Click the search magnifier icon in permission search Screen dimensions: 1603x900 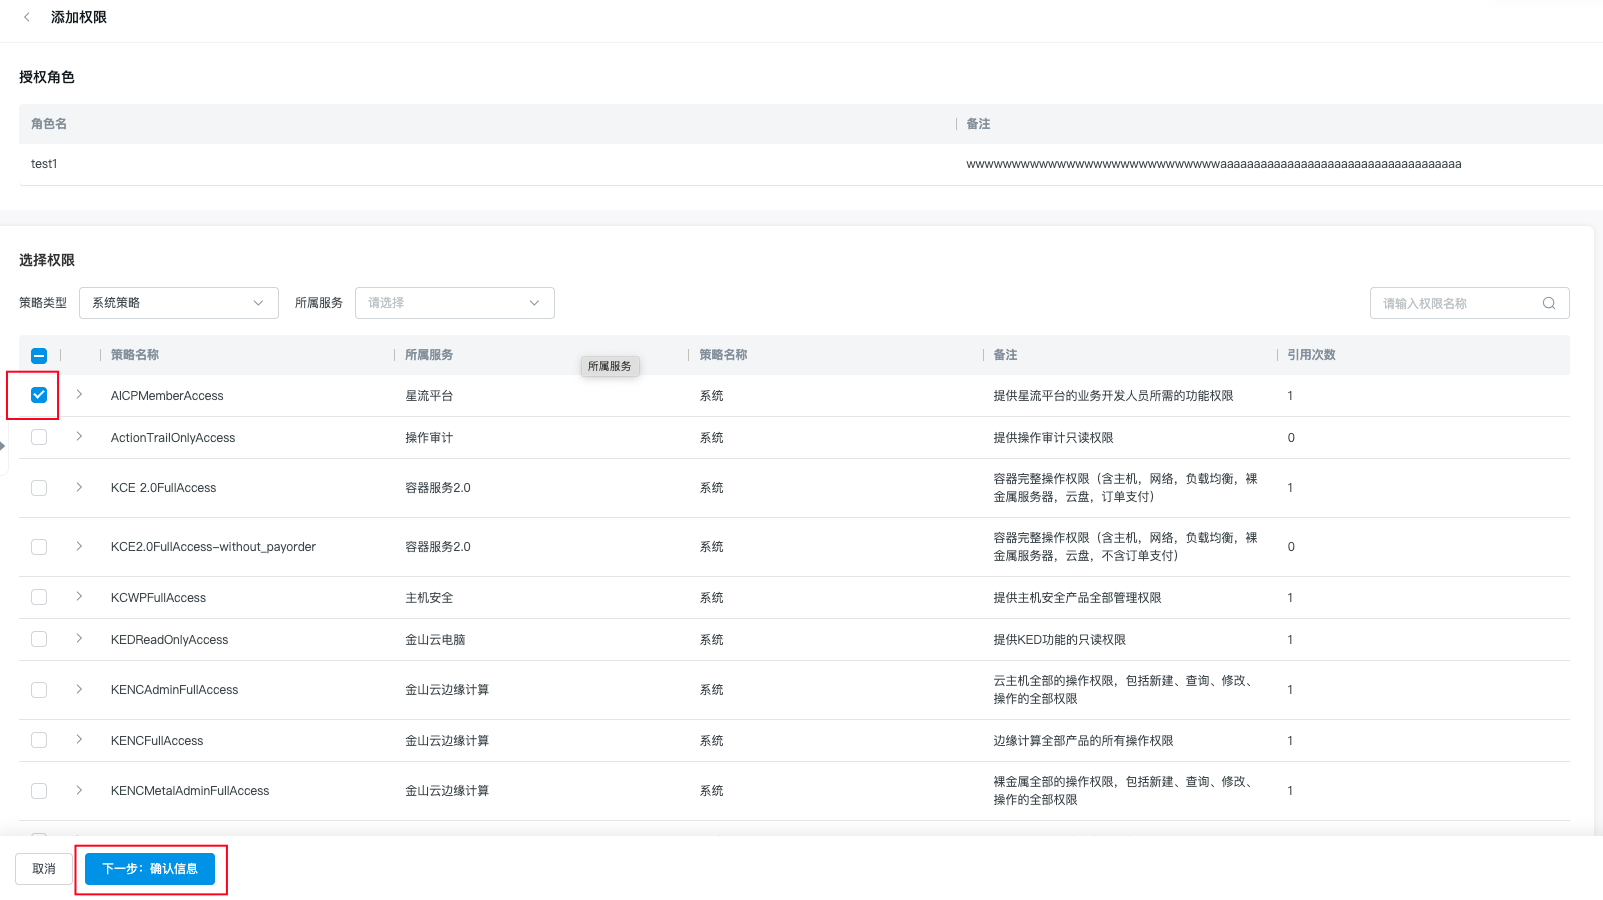pos(1548,303)
